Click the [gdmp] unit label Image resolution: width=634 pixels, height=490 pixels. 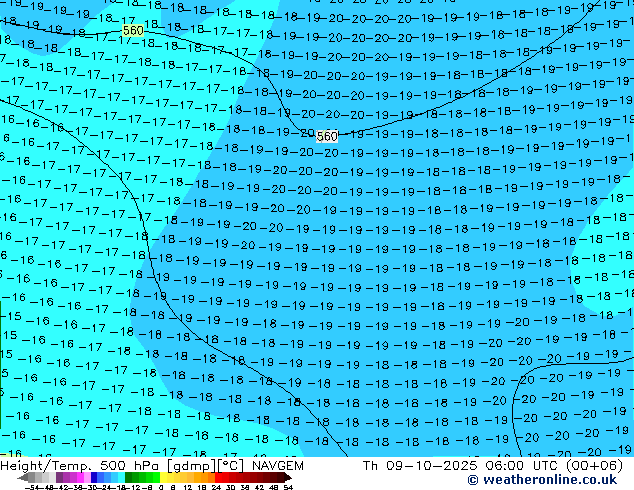(191, 466)
